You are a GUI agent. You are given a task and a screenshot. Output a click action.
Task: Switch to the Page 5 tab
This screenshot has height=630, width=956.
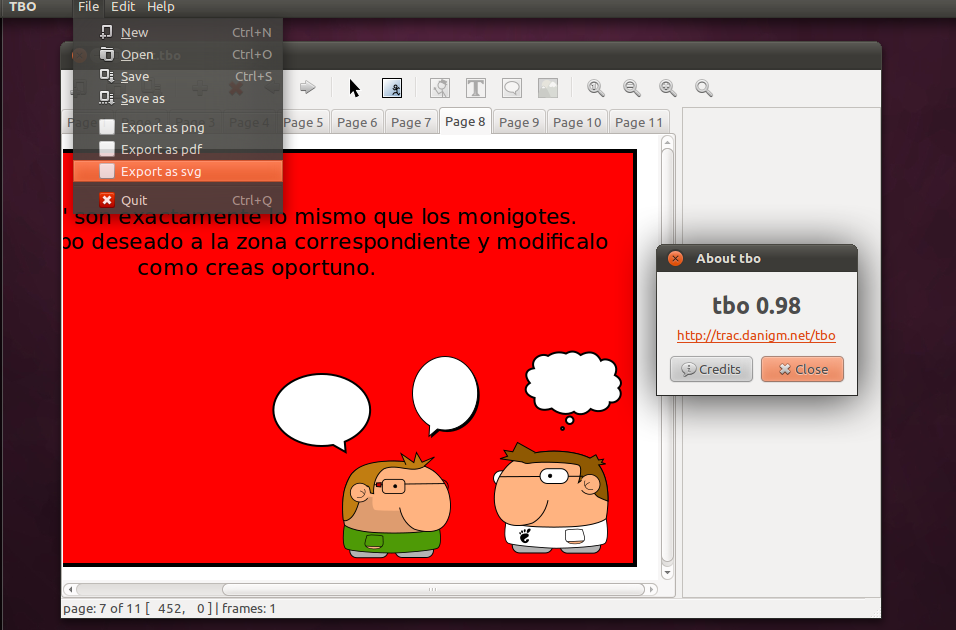point(305,121)
